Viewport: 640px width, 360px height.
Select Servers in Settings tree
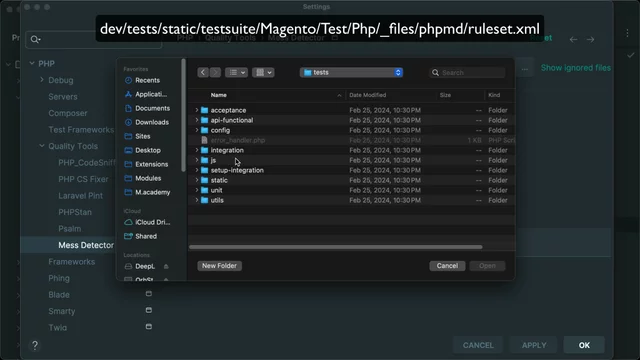pos(63,97)
